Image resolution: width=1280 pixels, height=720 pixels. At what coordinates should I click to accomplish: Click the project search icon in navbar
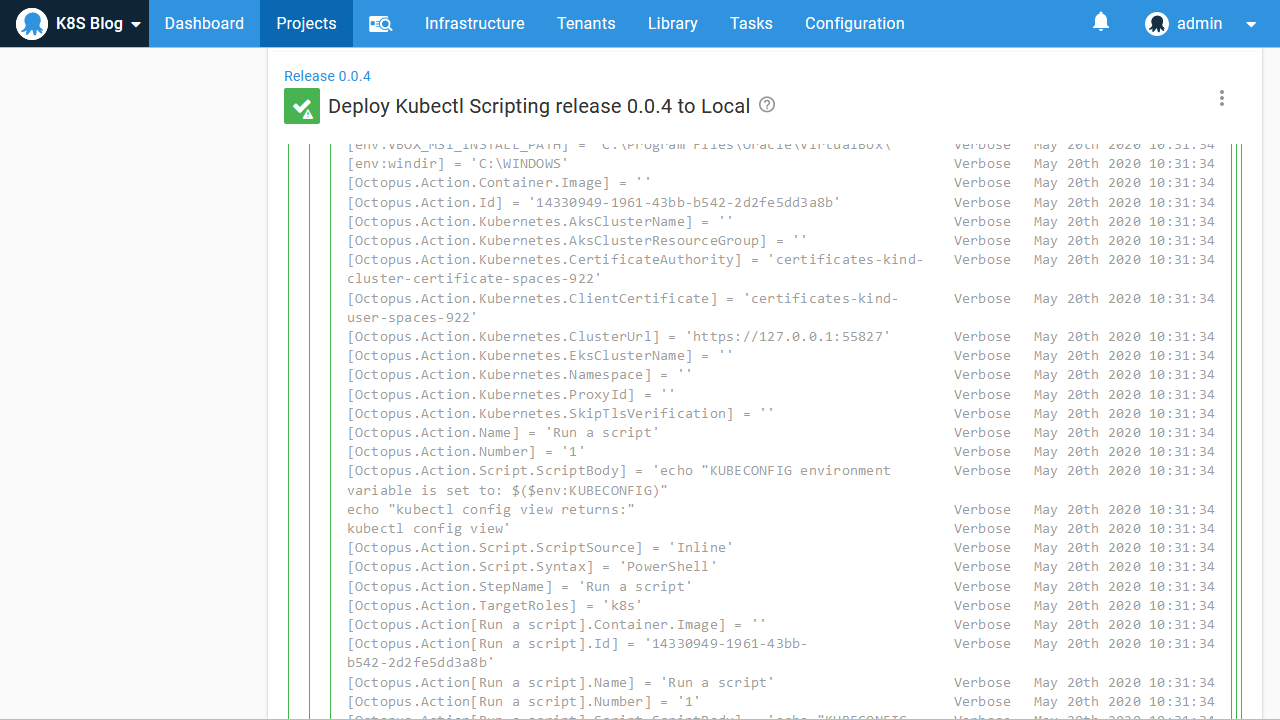tap(380, 24)
